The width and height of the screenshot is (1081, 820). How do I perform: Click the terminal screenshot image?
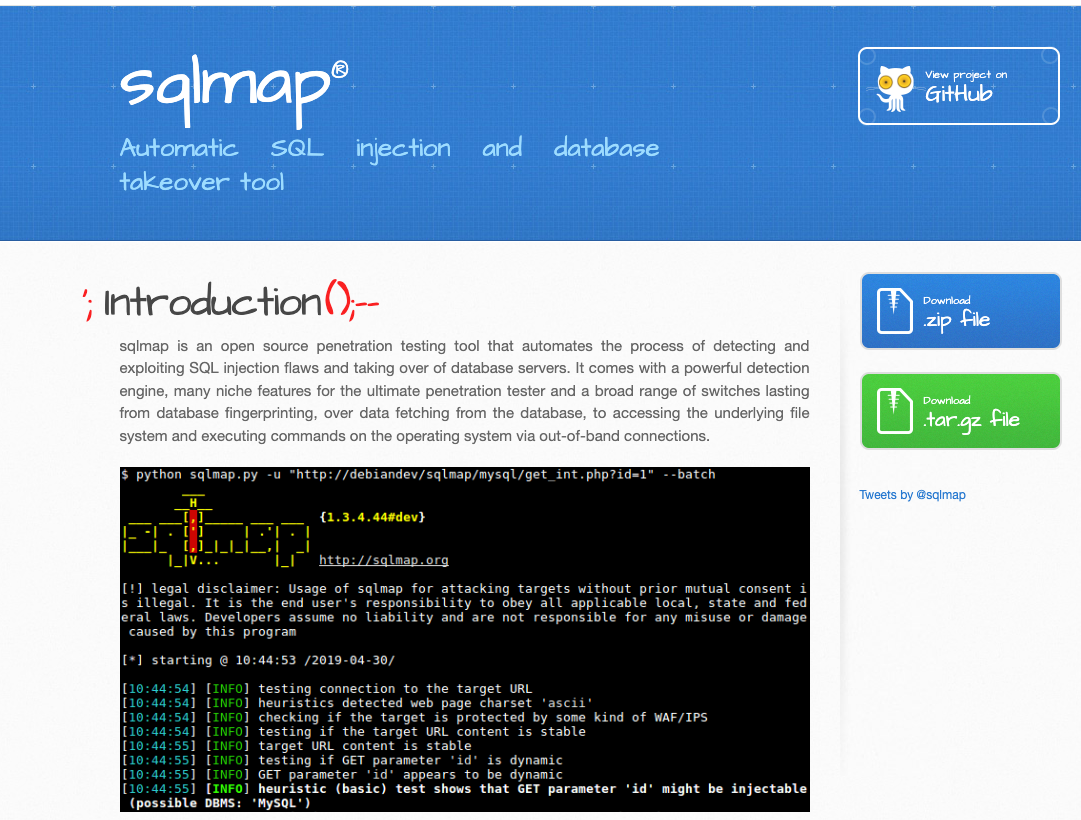tap(465, 639)
